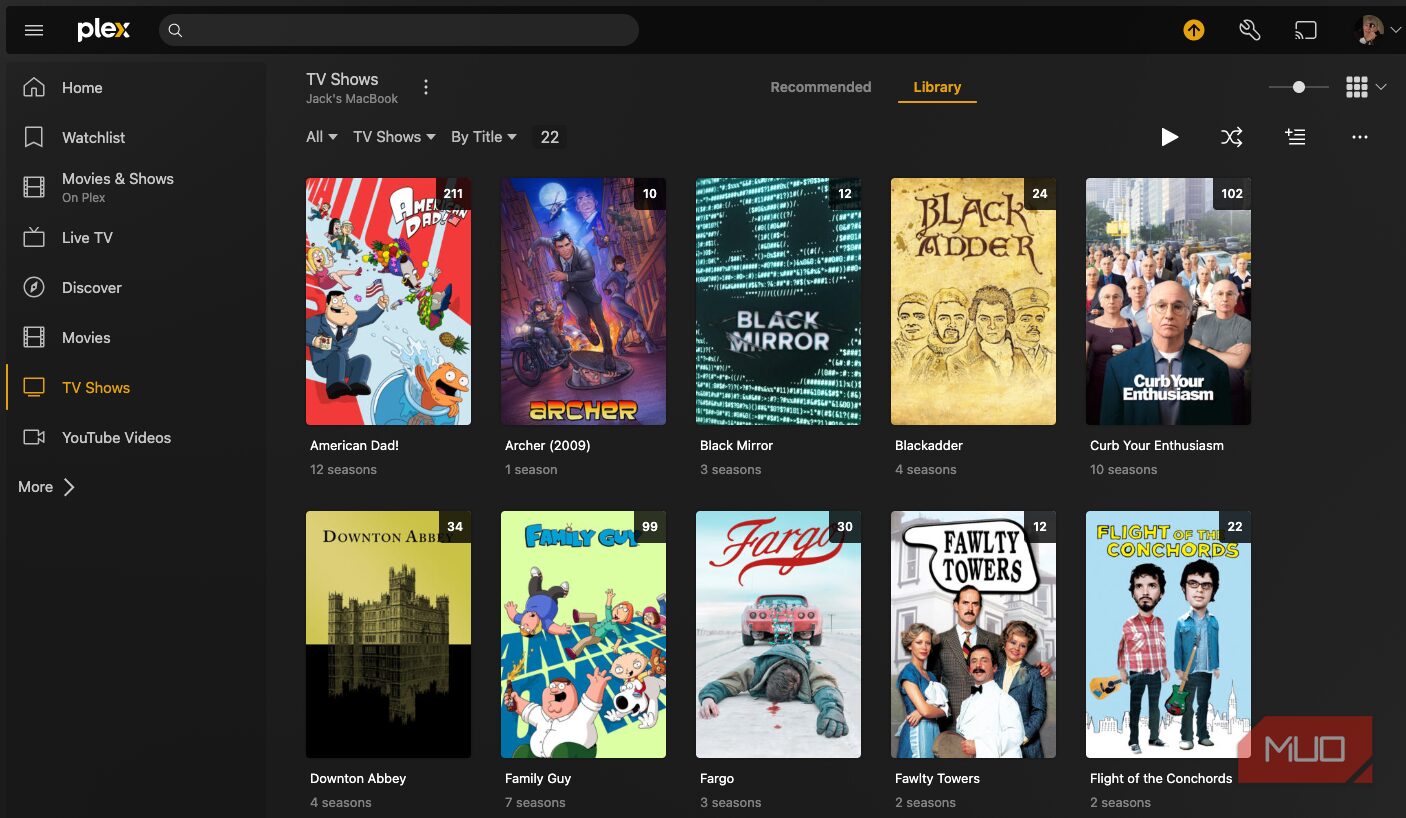Open the By Title sort dropdown

(x=484, y=137)
